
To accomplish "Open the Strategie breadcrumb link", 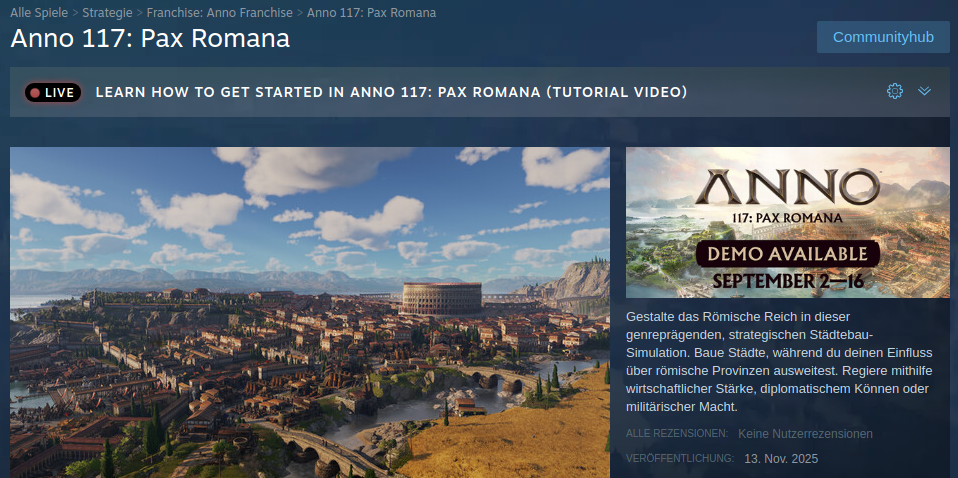I will 108,12.
